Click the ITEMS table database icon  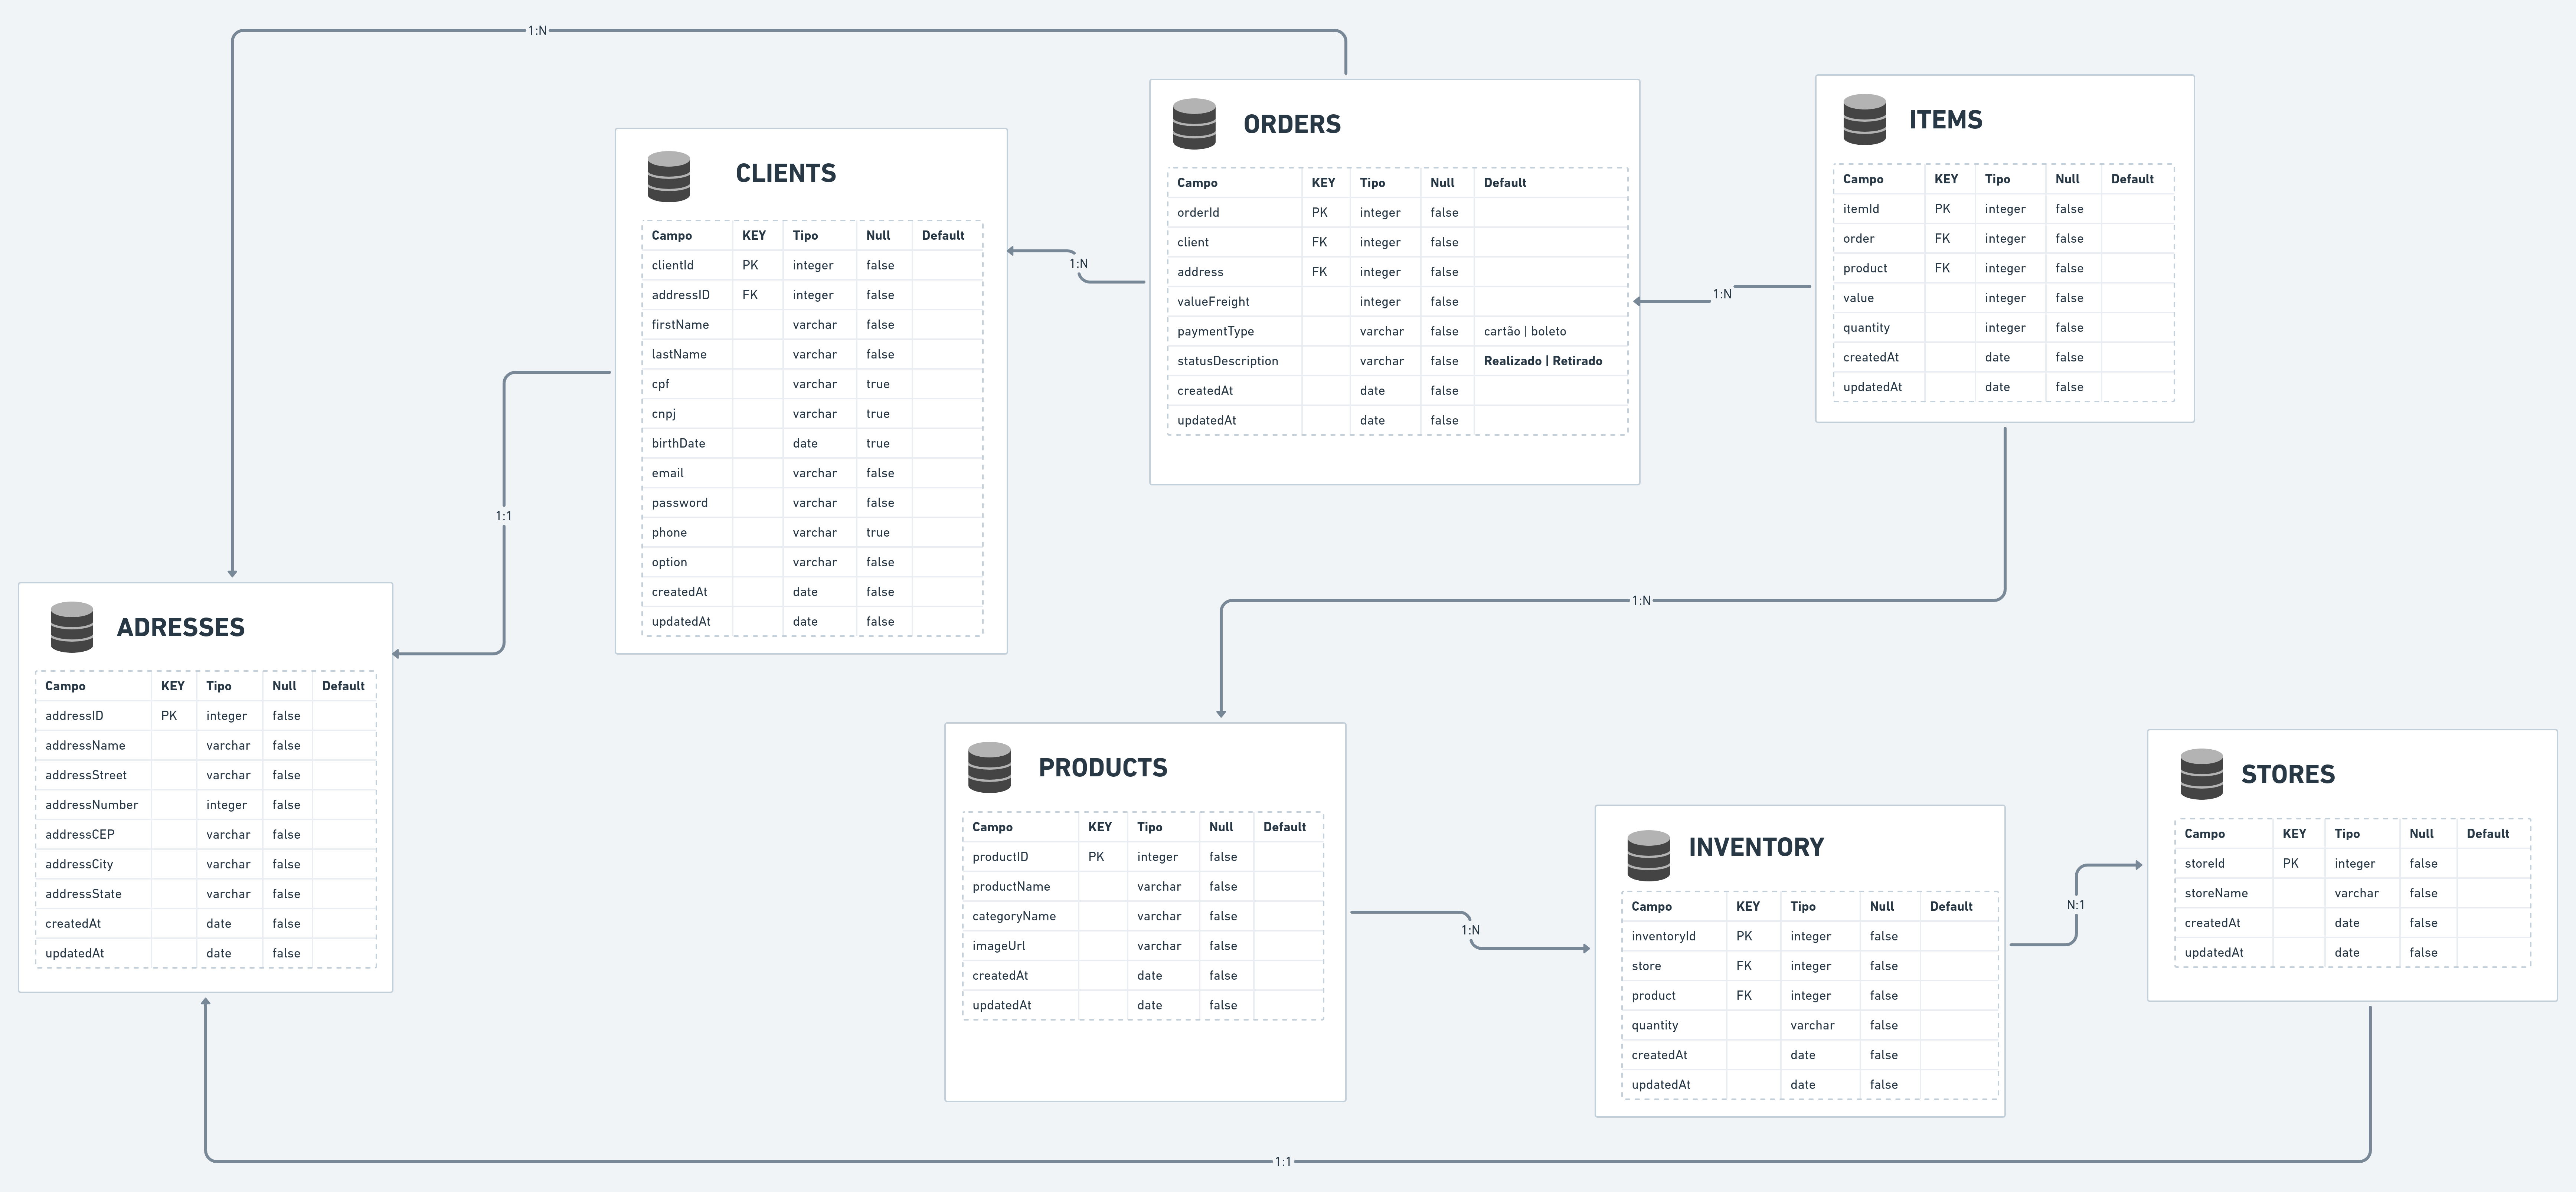click(1864, 119)
